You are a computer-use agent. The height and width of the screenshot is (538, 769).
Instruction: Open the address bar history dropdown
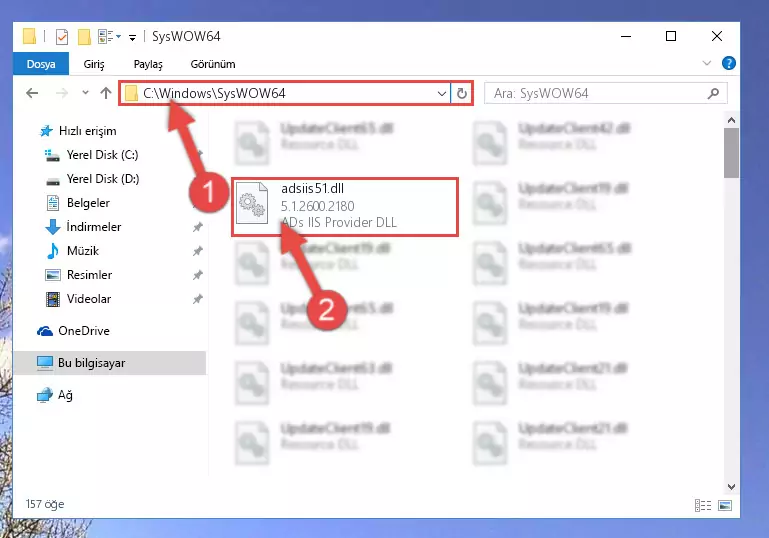coord(441,93)
